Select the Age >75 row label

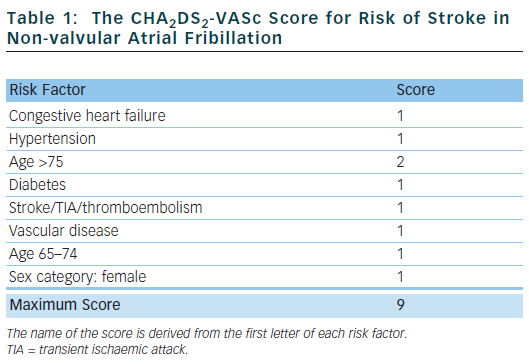[36, 162]
